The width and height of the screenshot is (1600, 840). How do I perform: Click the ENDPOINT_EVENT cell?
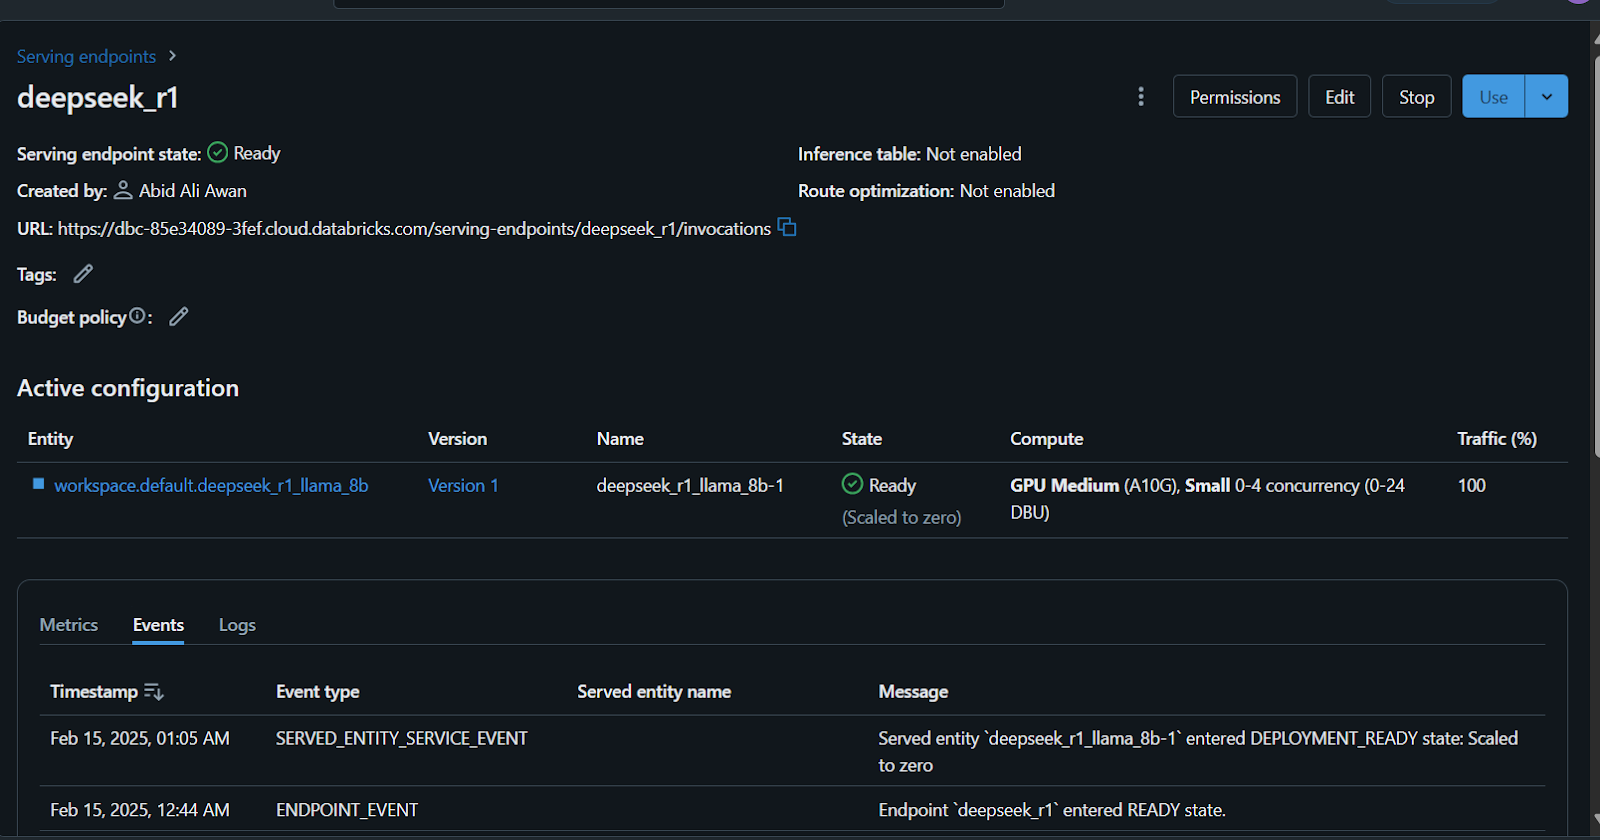(347, 810)
